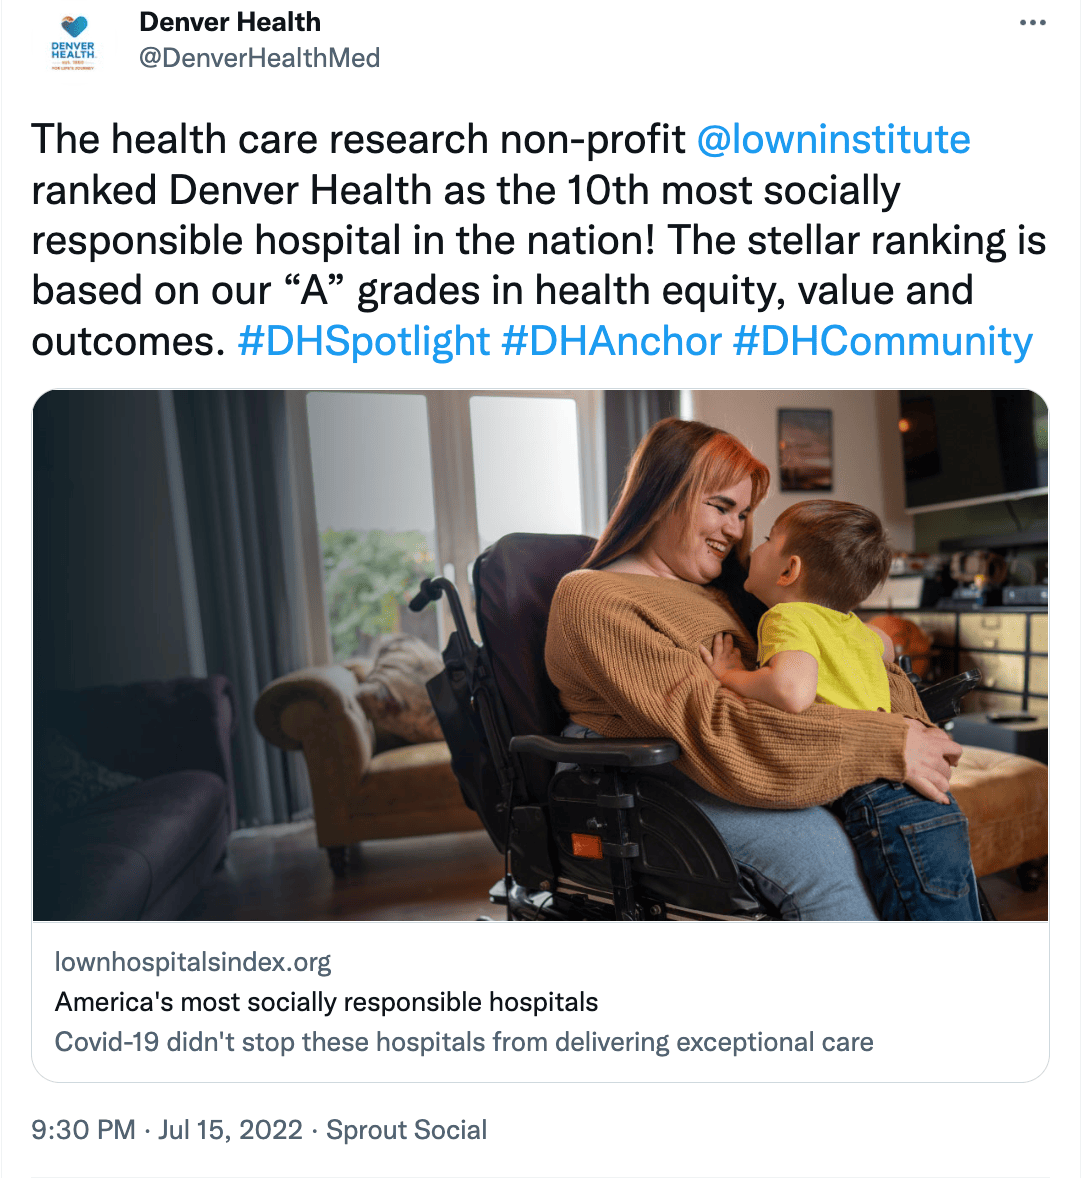The width and height of the screenshot is (1084, 1178).
Task: Click the #DHSpotlight hashtag
Action: pyautogui.click(x=364, y=341)
